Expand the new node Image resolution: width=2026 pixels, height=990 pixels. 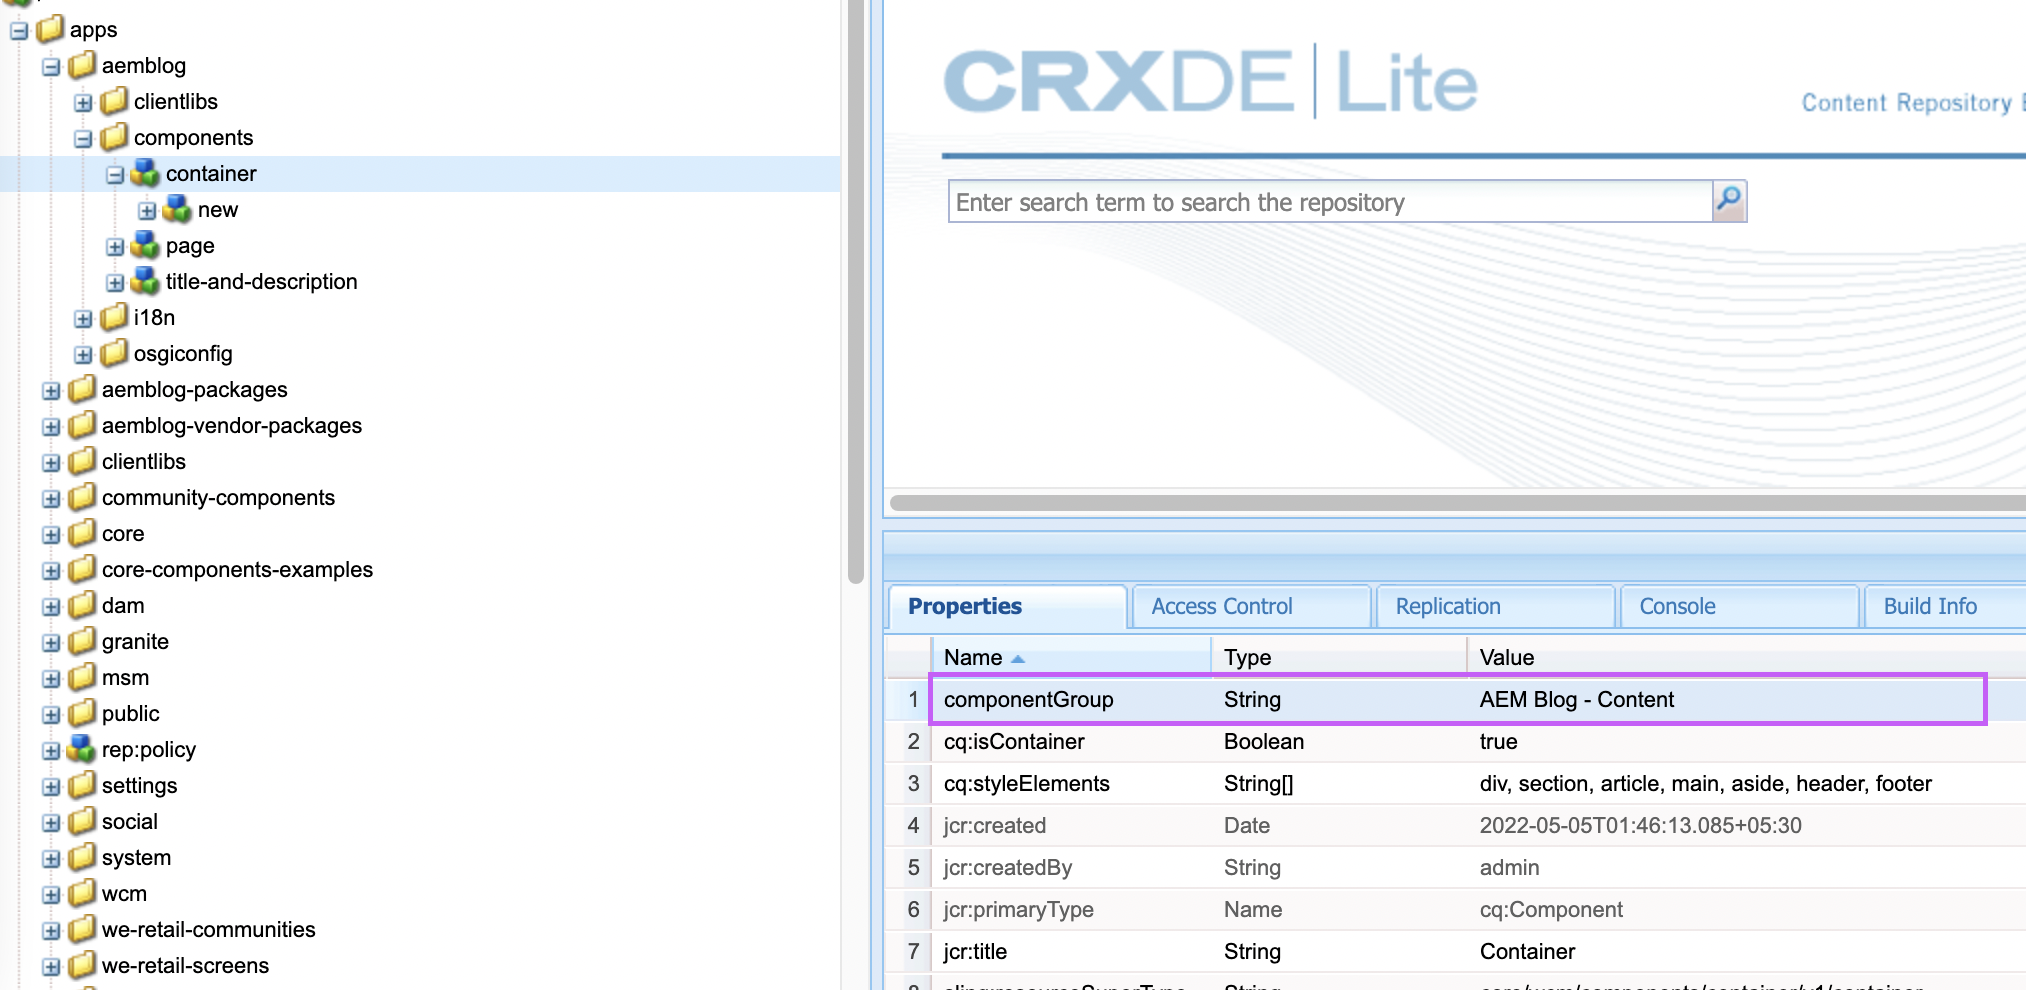(x=147, y=211)
